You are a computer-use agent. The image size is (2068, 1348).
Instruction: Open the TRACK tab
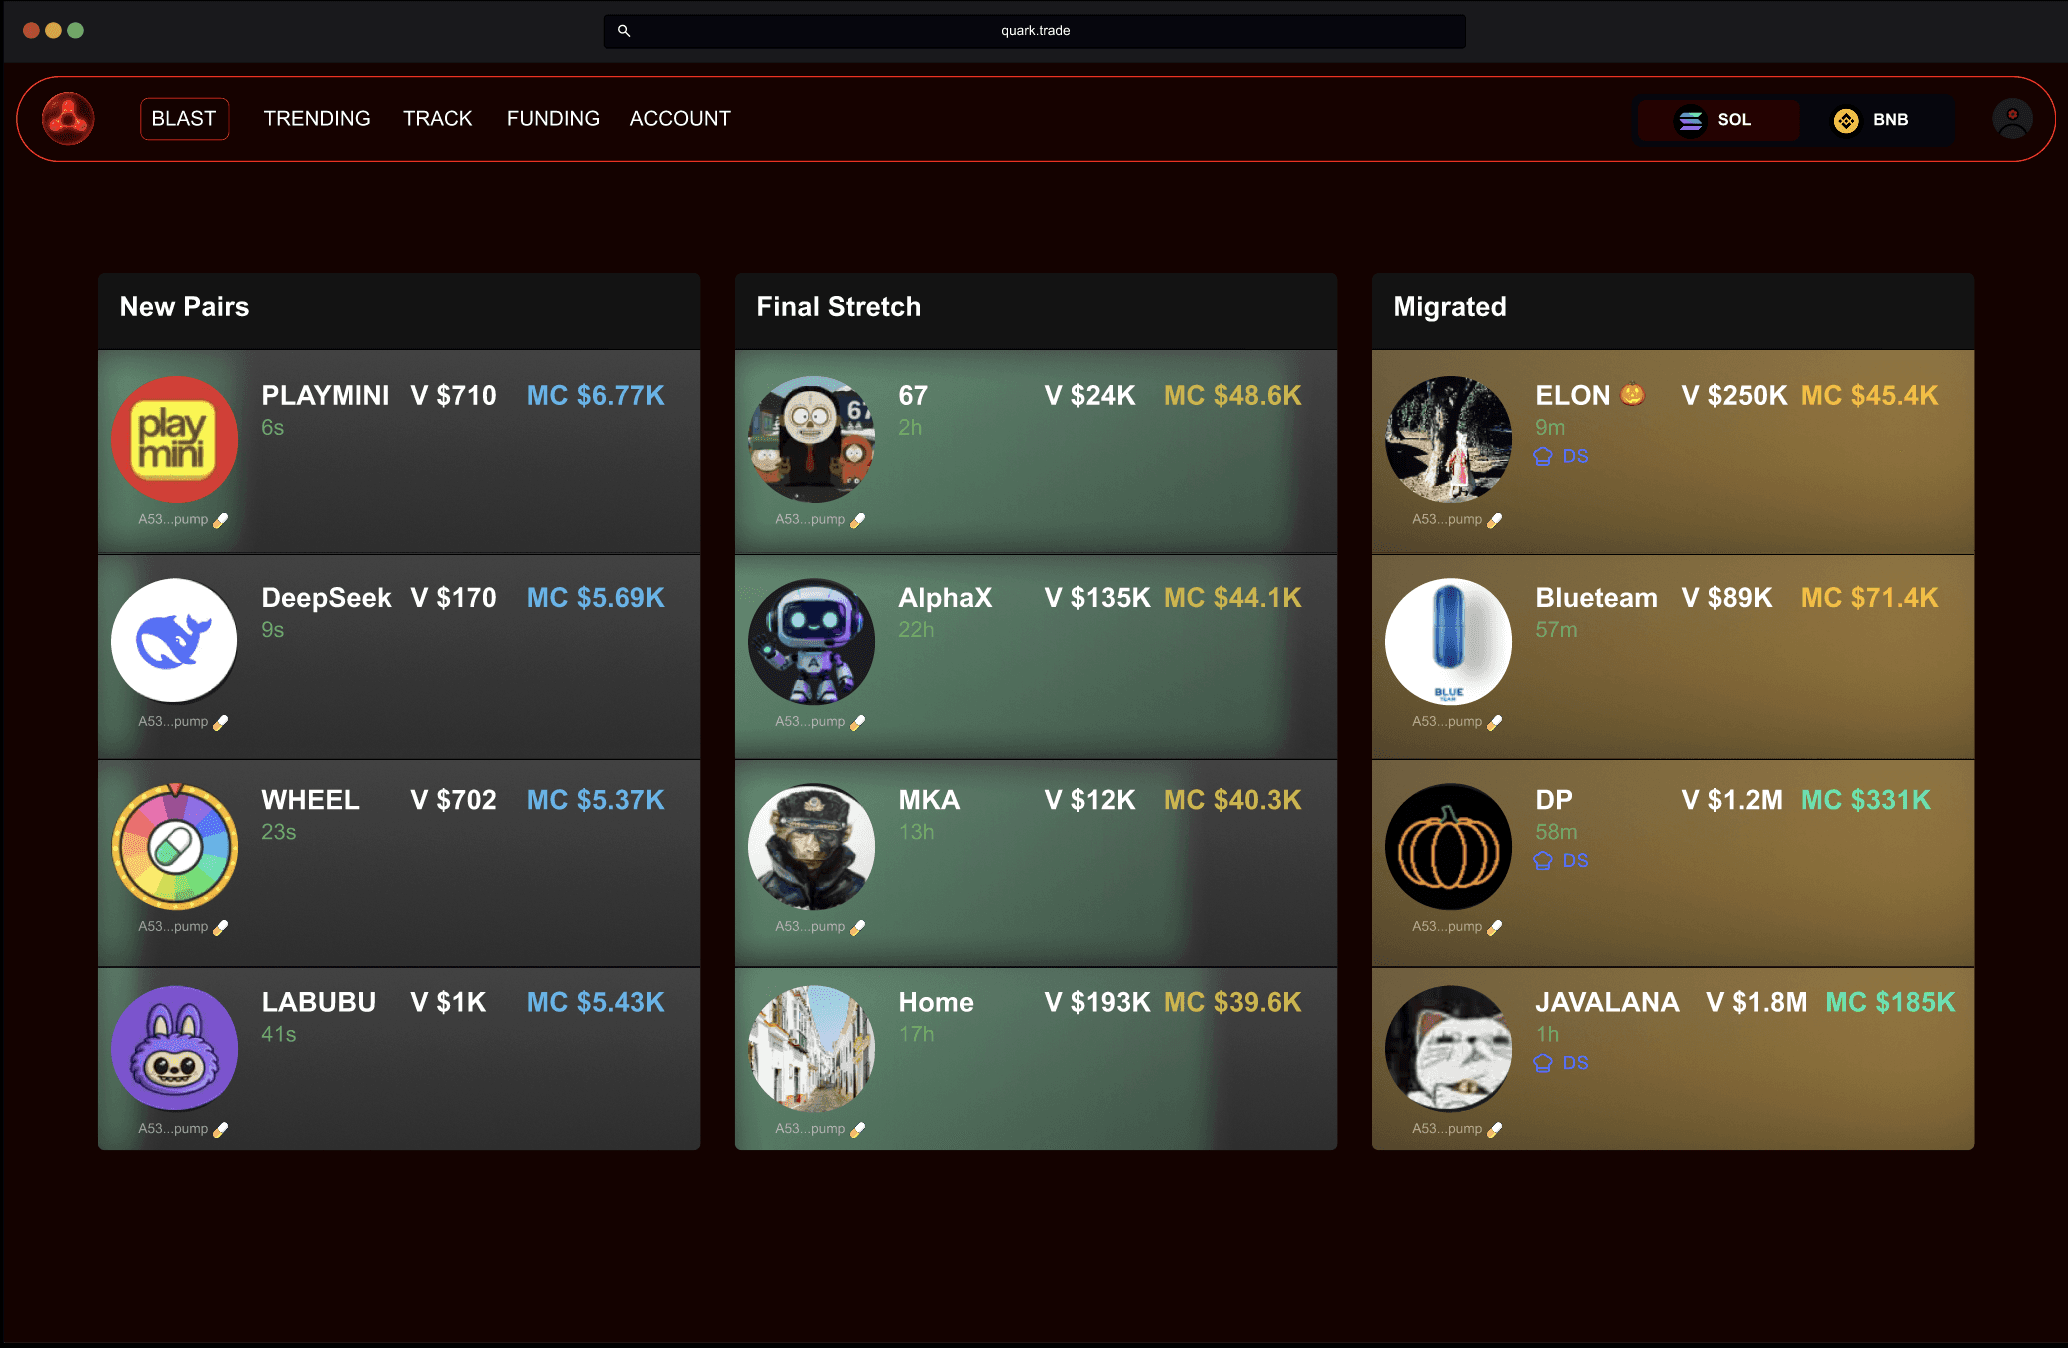pos(437,119)
